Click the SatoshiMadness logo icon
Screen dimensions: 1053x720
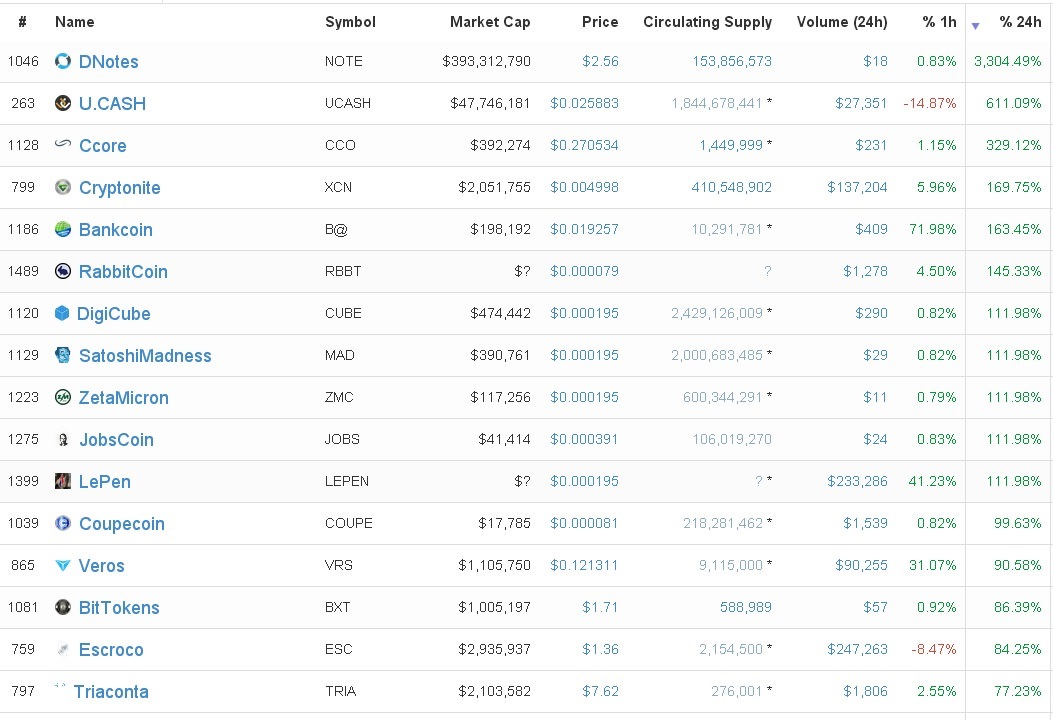click(62, 355)
